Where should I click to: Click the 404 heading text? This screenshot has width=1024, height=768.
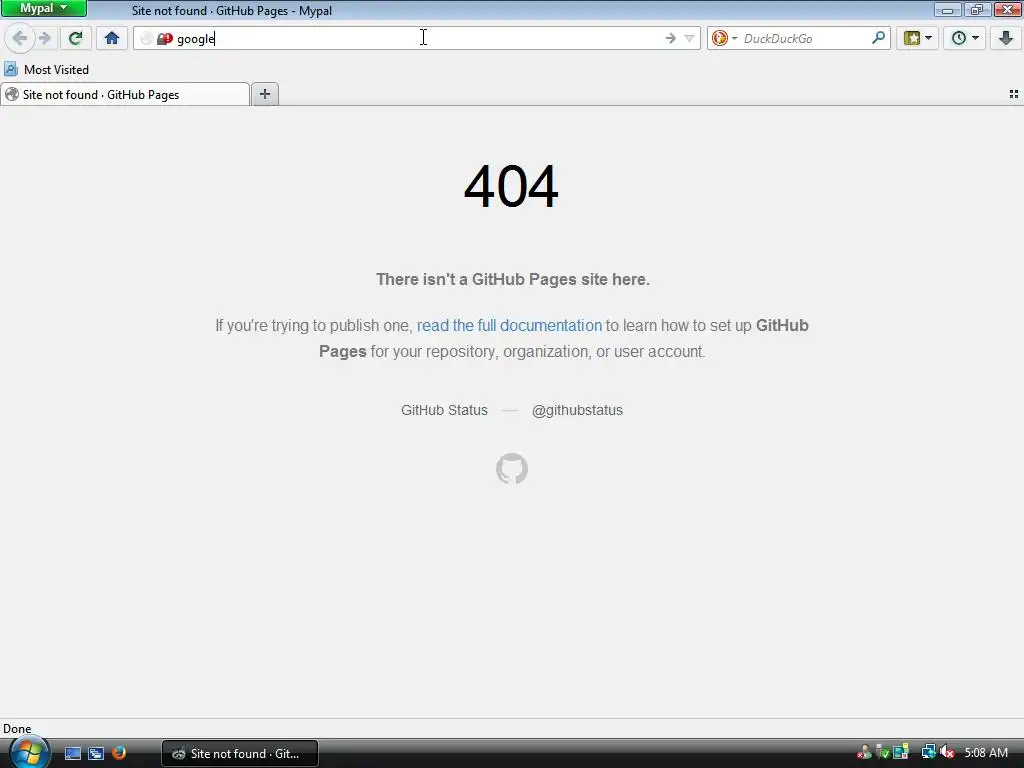pos(511,187)
